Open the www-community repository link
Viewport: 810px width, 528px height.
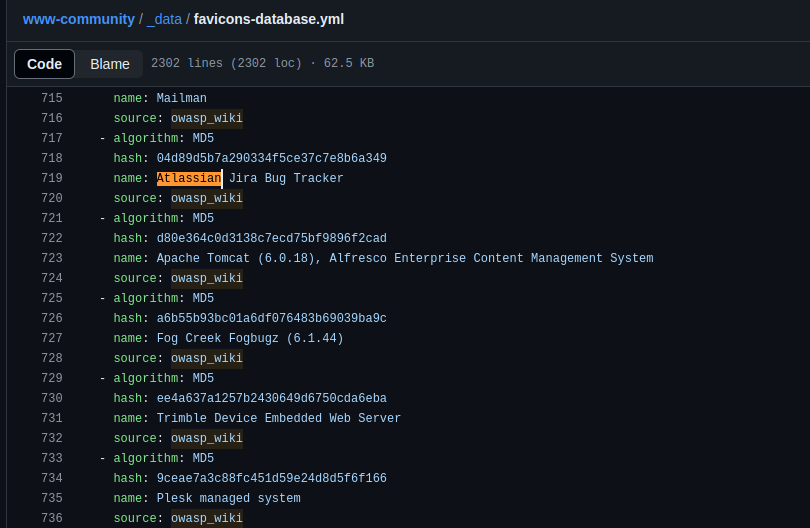(x=79, y=19)
